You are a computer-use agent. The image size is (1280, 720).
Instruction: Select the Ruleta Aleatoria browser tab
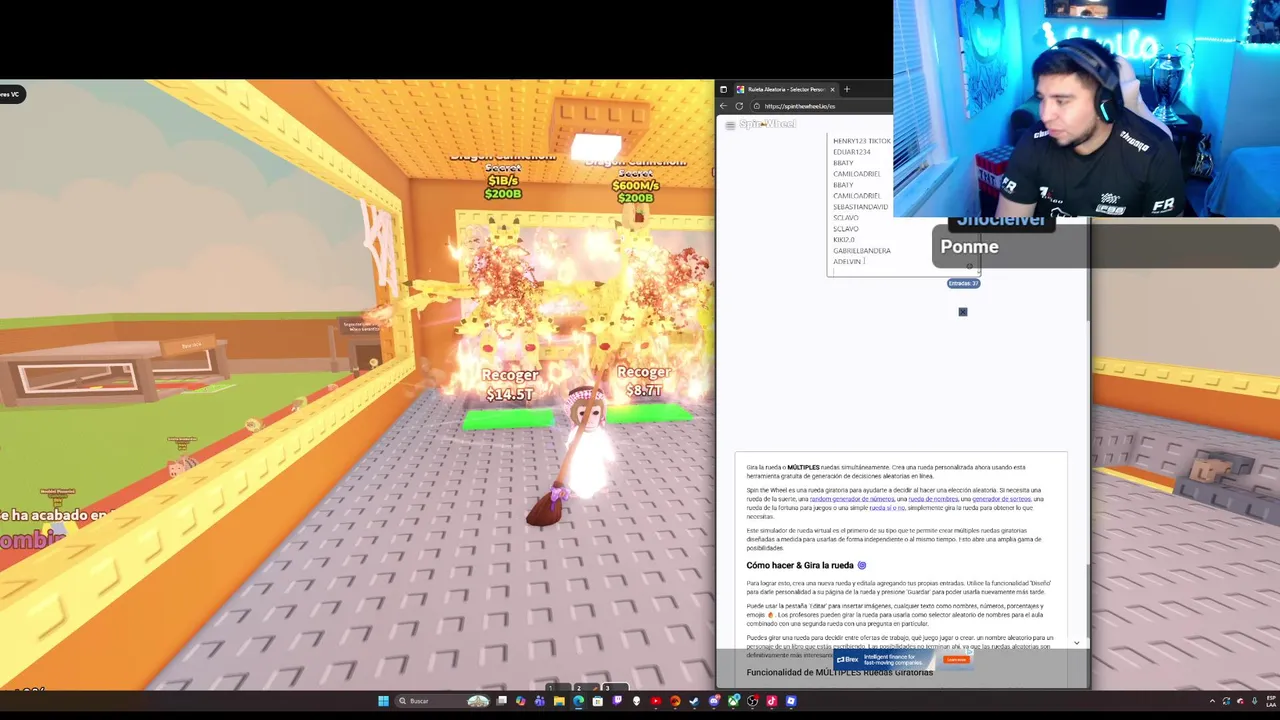tap(787, 90)
